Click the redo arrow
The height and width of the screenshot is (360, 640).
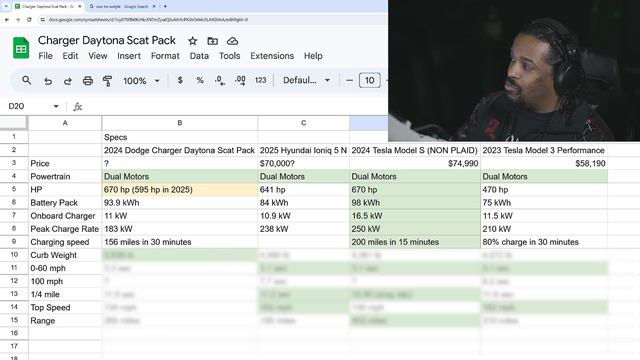pyautogui.click(x=67, y=81)
